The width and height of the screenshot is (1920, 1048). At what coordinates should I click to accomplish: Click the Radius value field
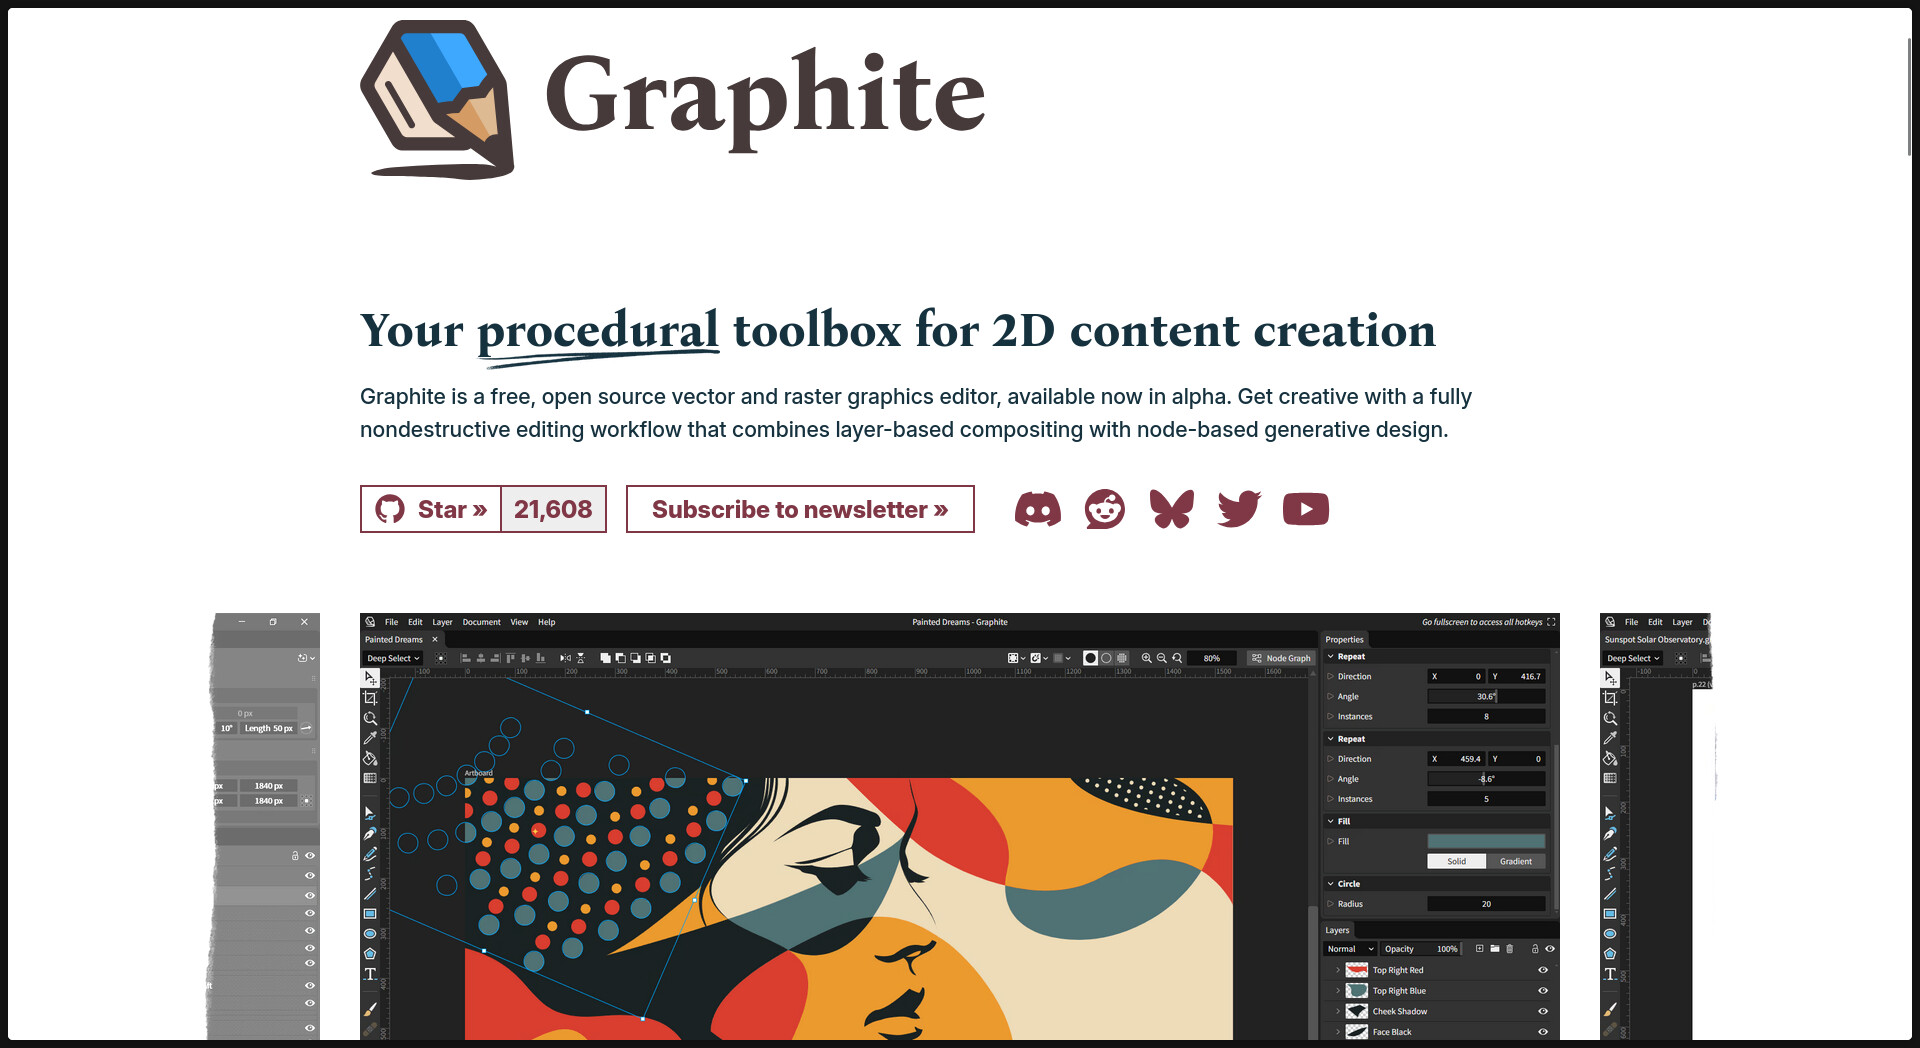tap(1485, 904)
